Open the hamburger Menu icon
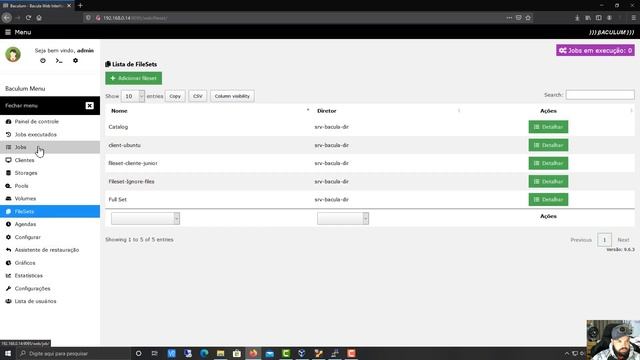640x360 pixels. tap(8, 32)
